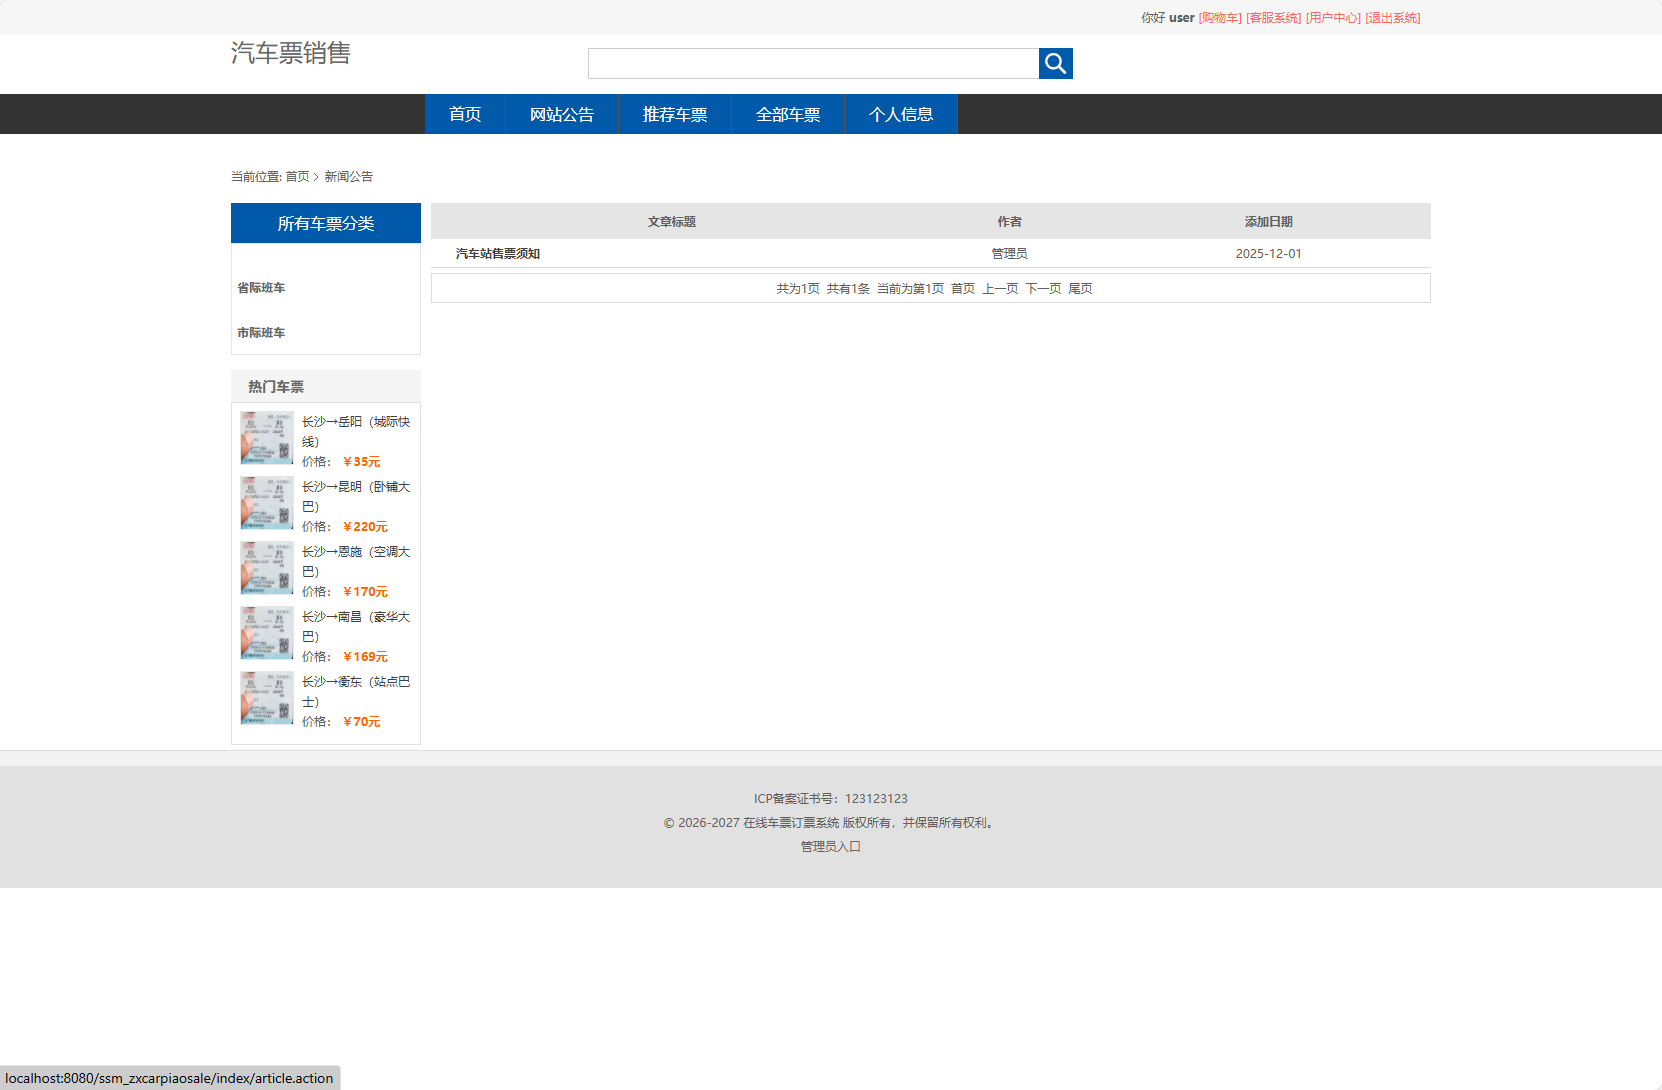The width and height of the screenshot is (1662, 1090).
Task: Select the 省际班车 category
Action: 261,288
